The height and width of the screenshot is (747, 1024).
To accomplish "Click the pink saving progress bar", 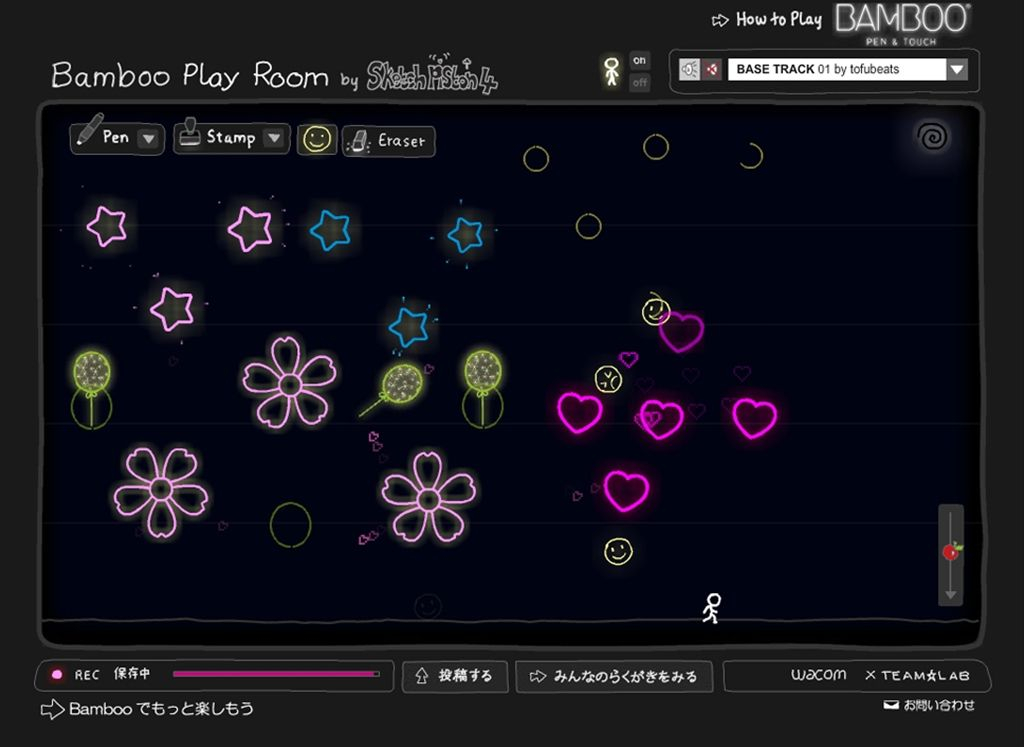I will 276,674.
